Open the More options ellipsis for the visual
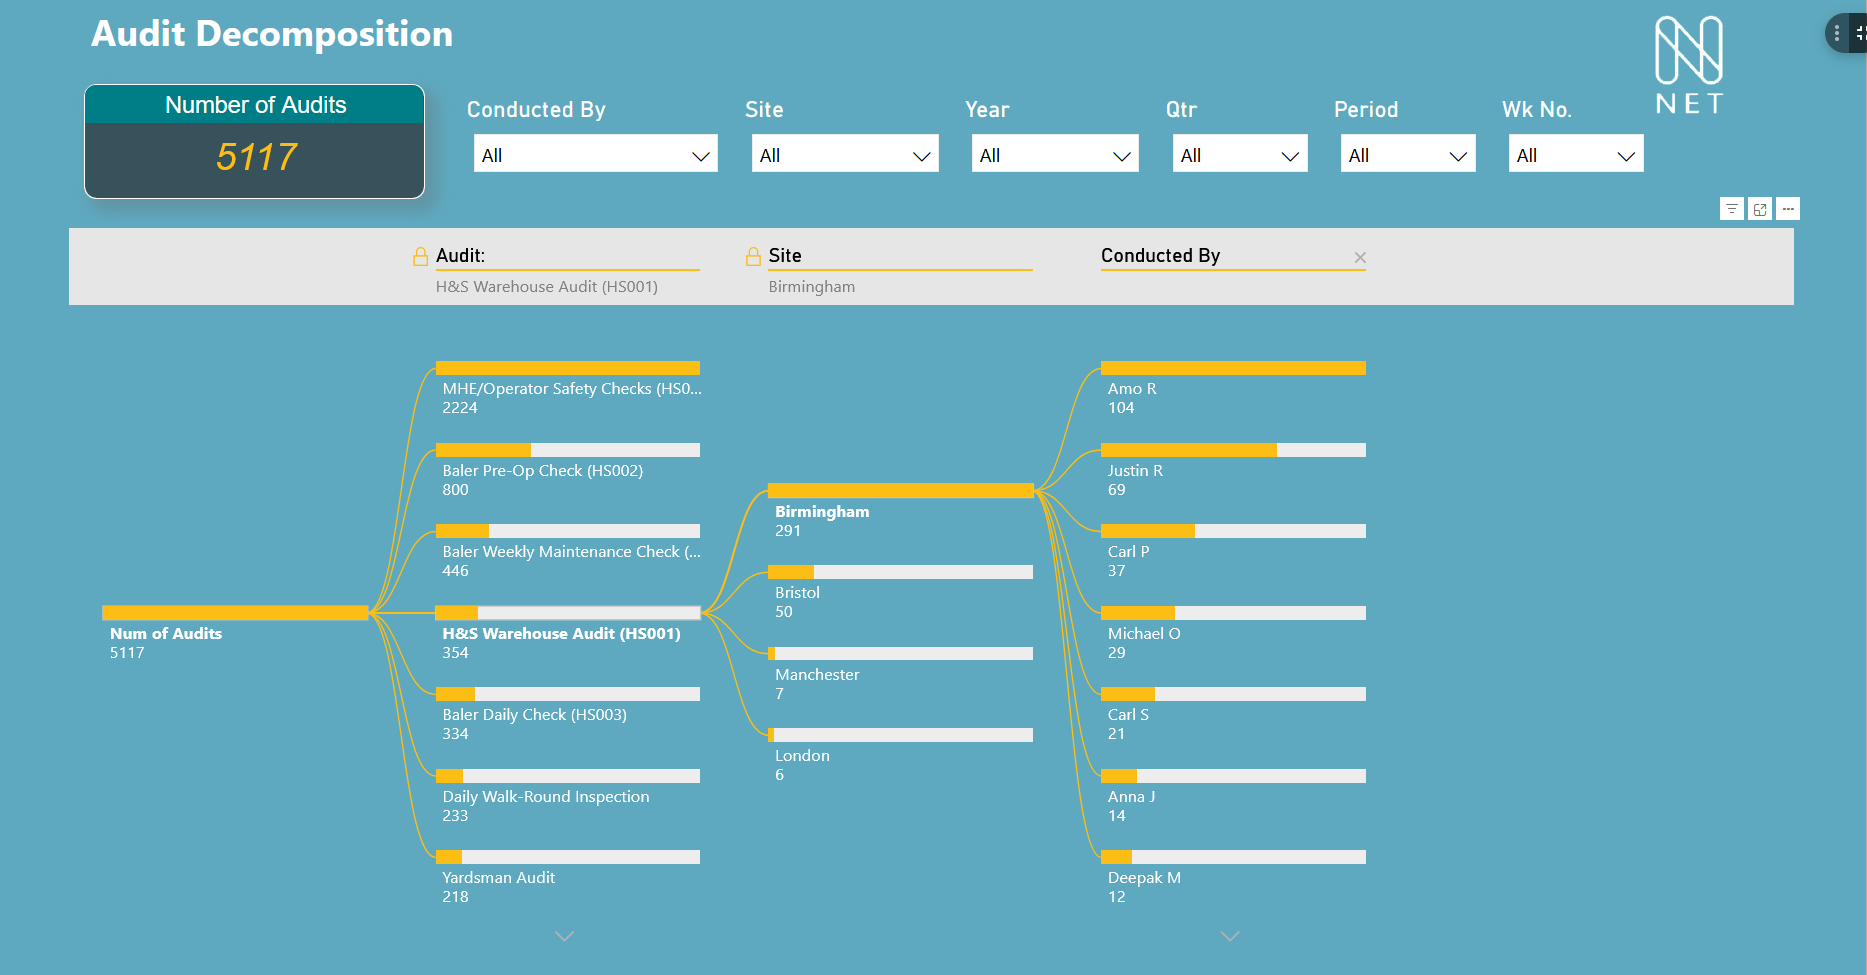Viewport: 1867px width, 975px height. 1788,208
